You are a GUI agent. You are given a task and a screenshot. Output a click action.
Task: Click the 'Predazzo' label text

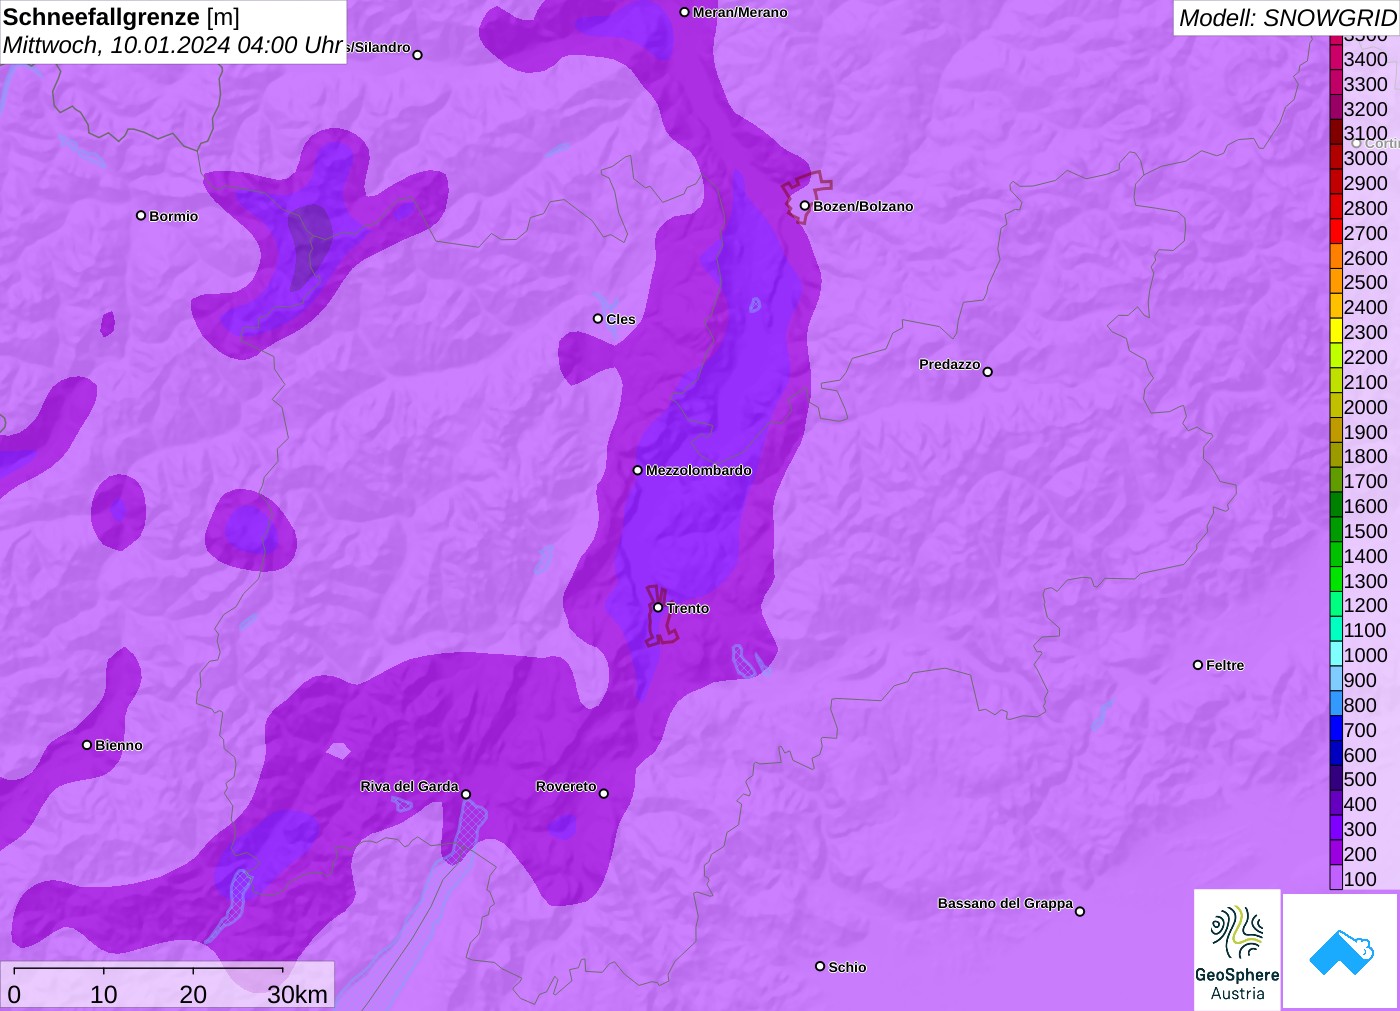point(950,364)
